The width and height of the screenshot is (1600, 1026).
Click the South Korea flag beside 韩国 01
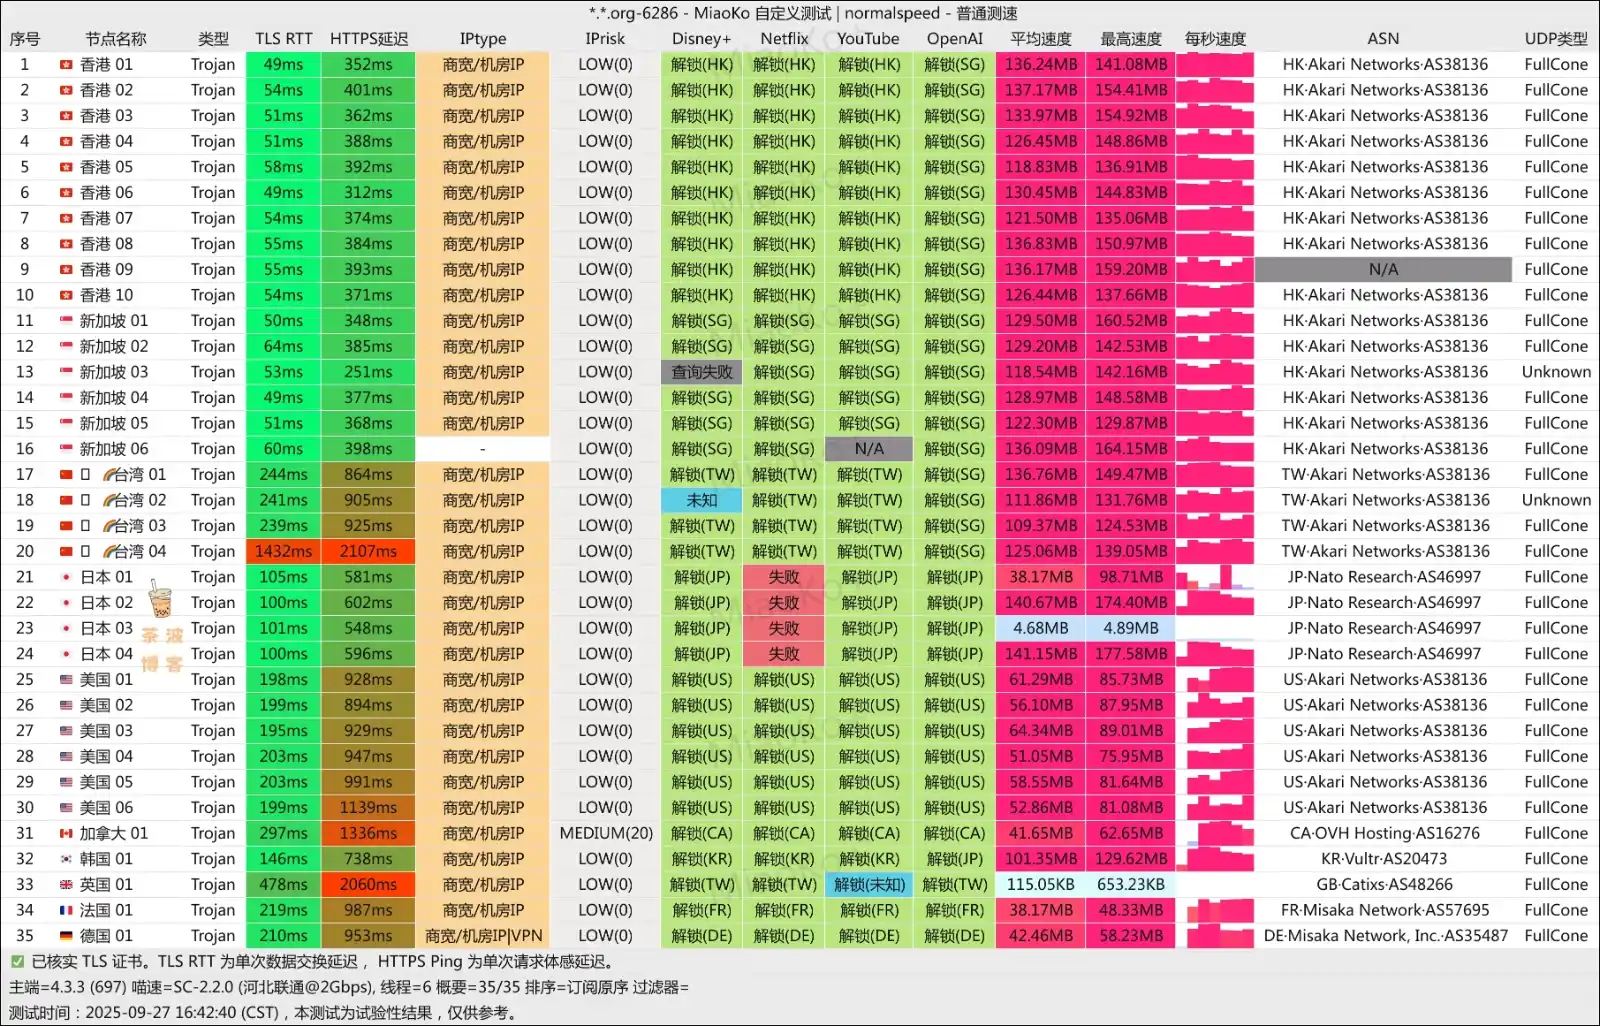[66, 860]
